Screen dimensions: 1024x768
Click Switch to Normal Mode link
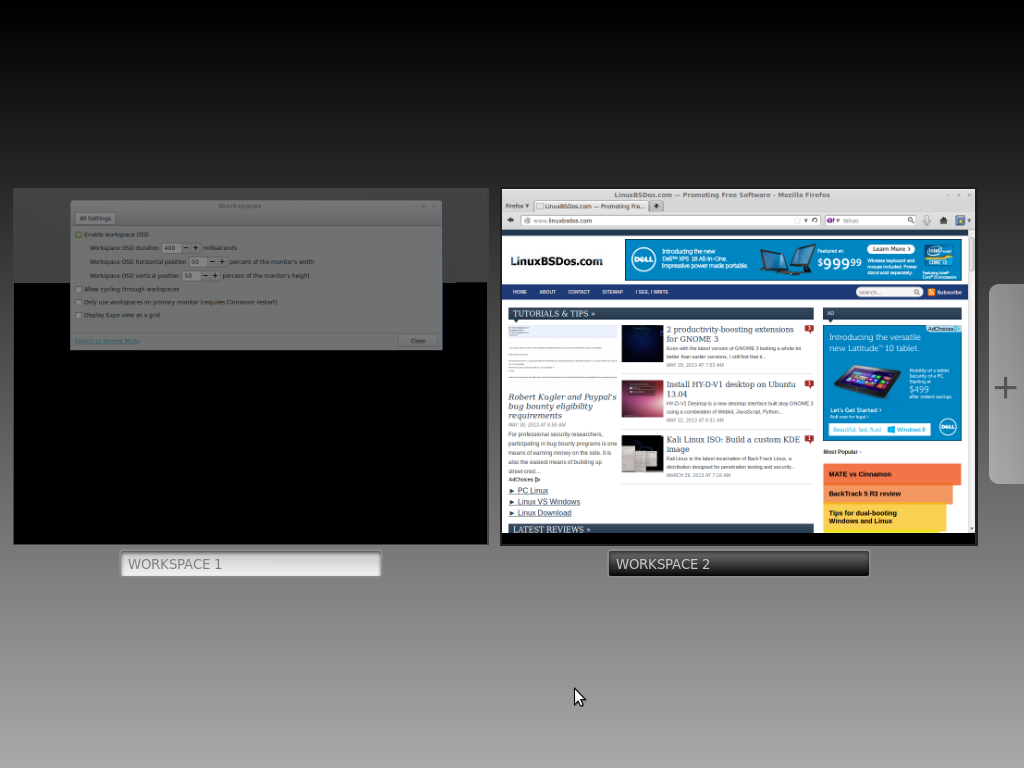pyautogui.click(x=107, y=341)
